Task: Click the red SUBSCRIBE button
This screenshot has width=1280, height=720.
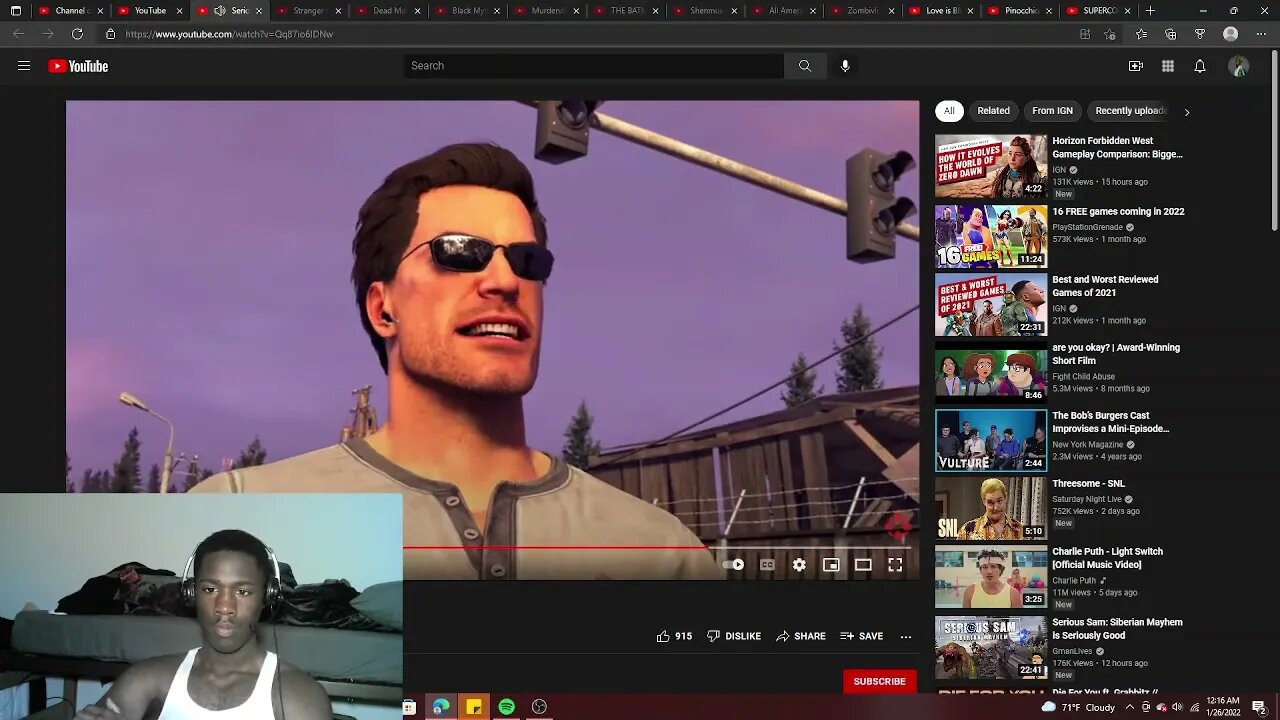Action: pos(879,681)
